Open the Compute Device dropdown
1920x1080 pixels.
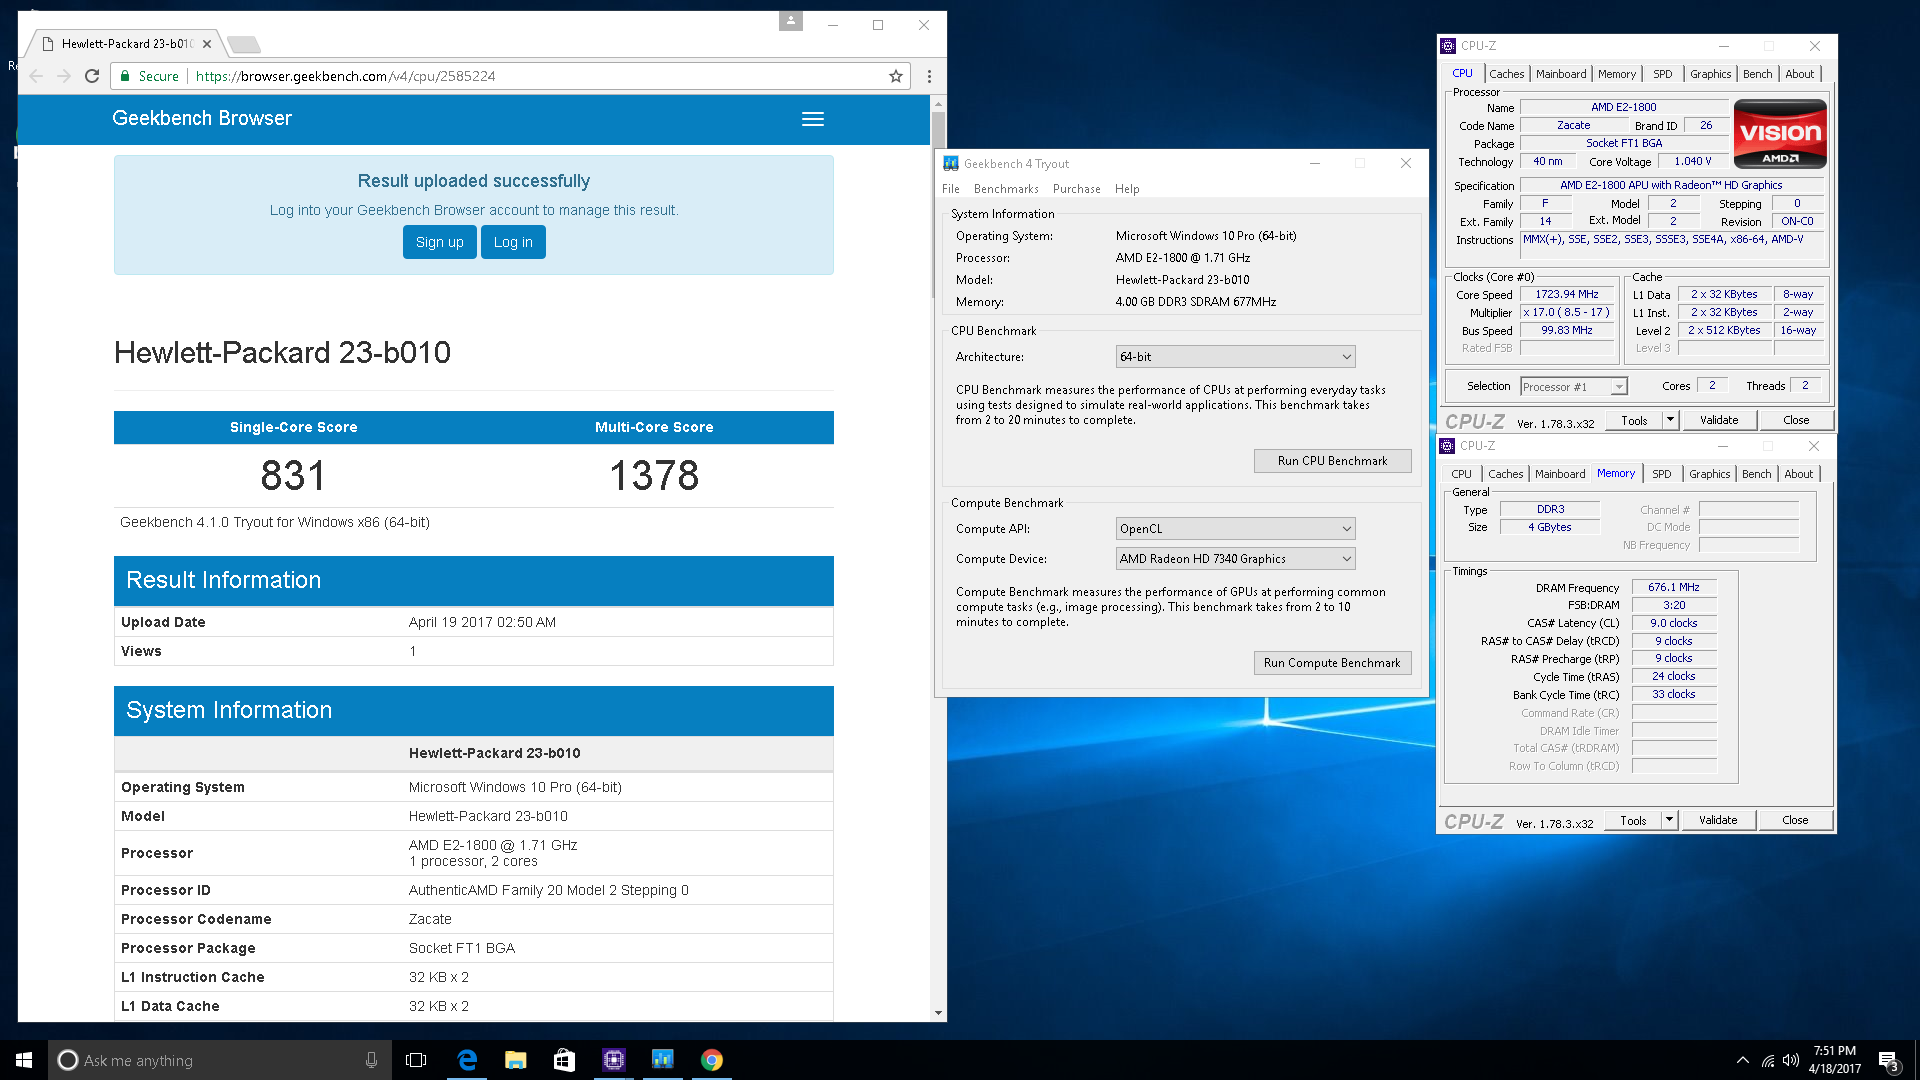(1236, 559)
